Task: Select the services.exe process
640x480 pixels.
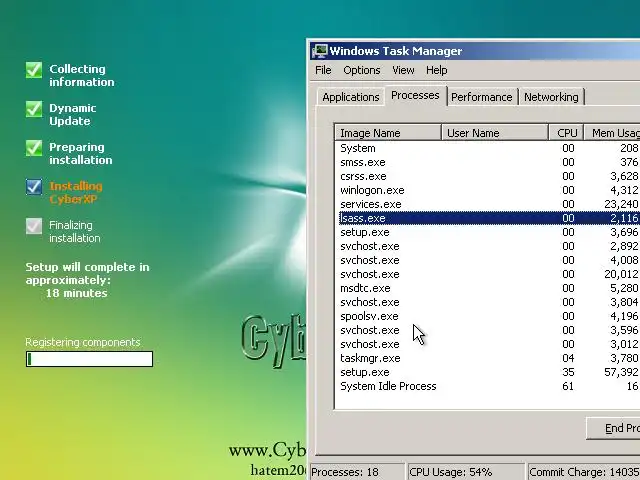Action: tap(488, 204)
